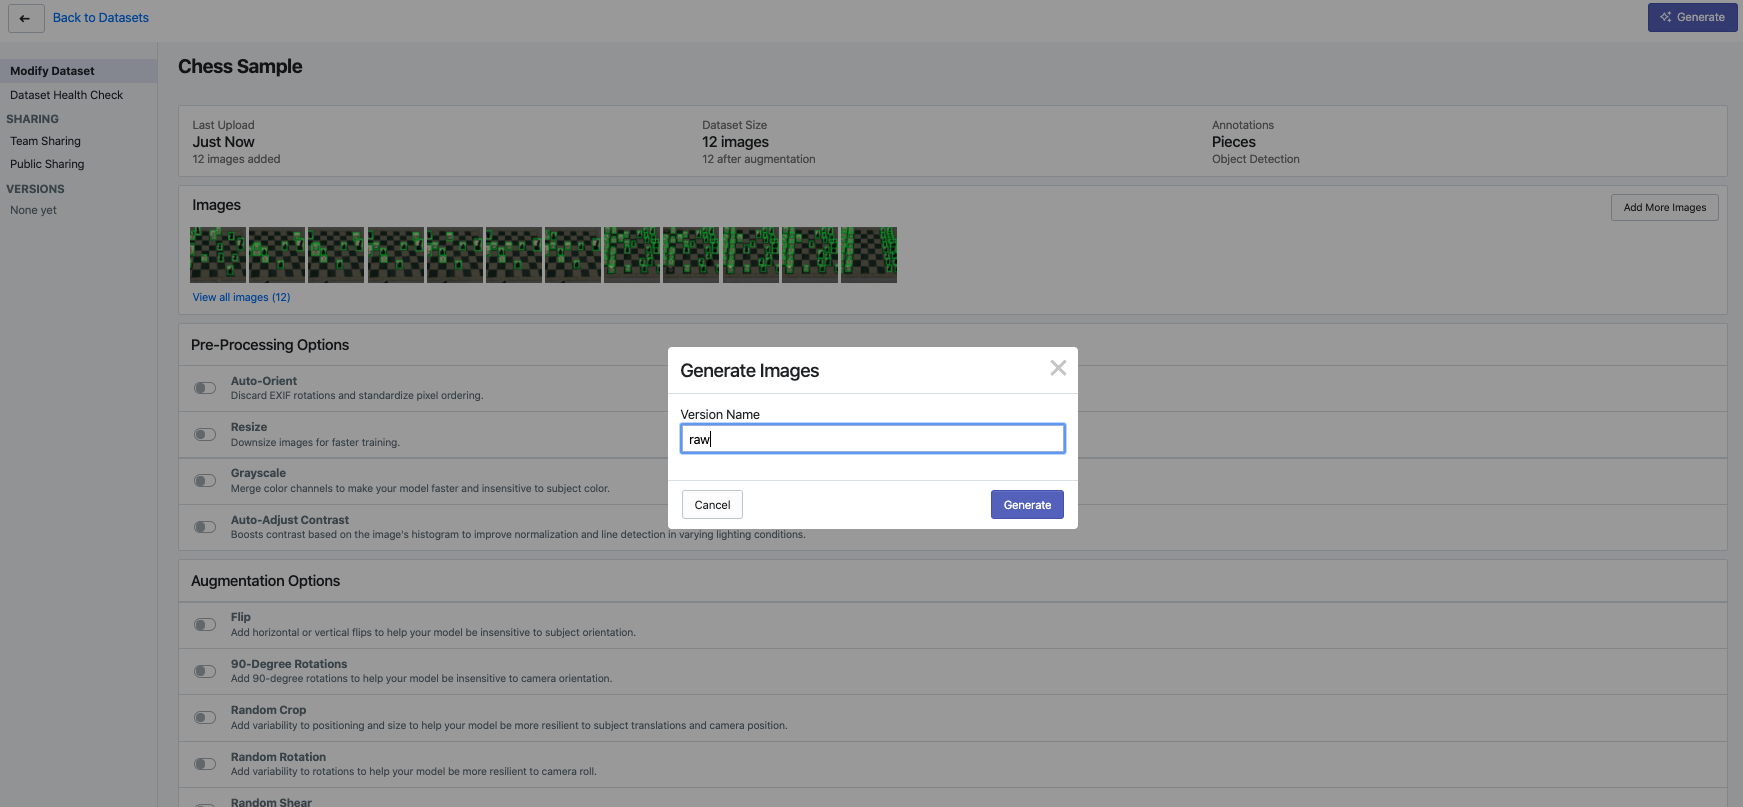Enable the Flip augmentation toggle

point(205,625)
